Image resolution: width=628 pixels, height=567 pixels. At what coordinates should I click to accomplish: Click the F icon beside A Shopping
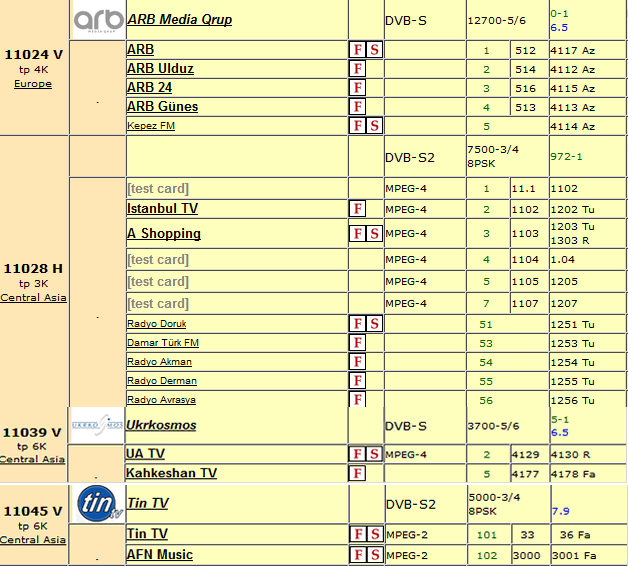[x=357, y=233]
